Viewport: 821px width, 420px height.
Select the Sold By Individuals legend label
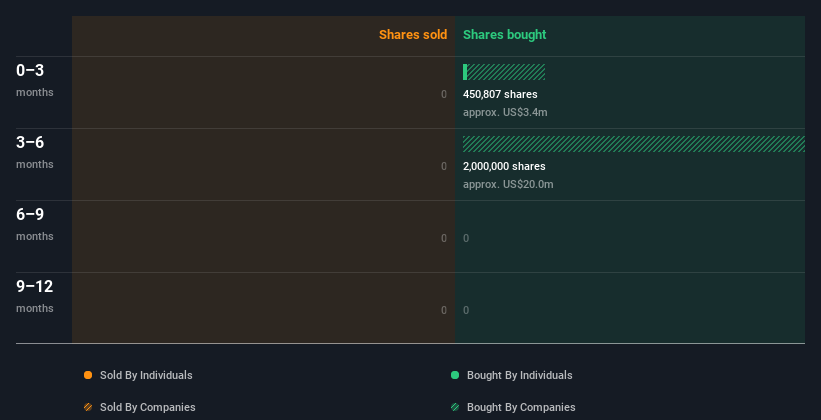click(146, 375)
